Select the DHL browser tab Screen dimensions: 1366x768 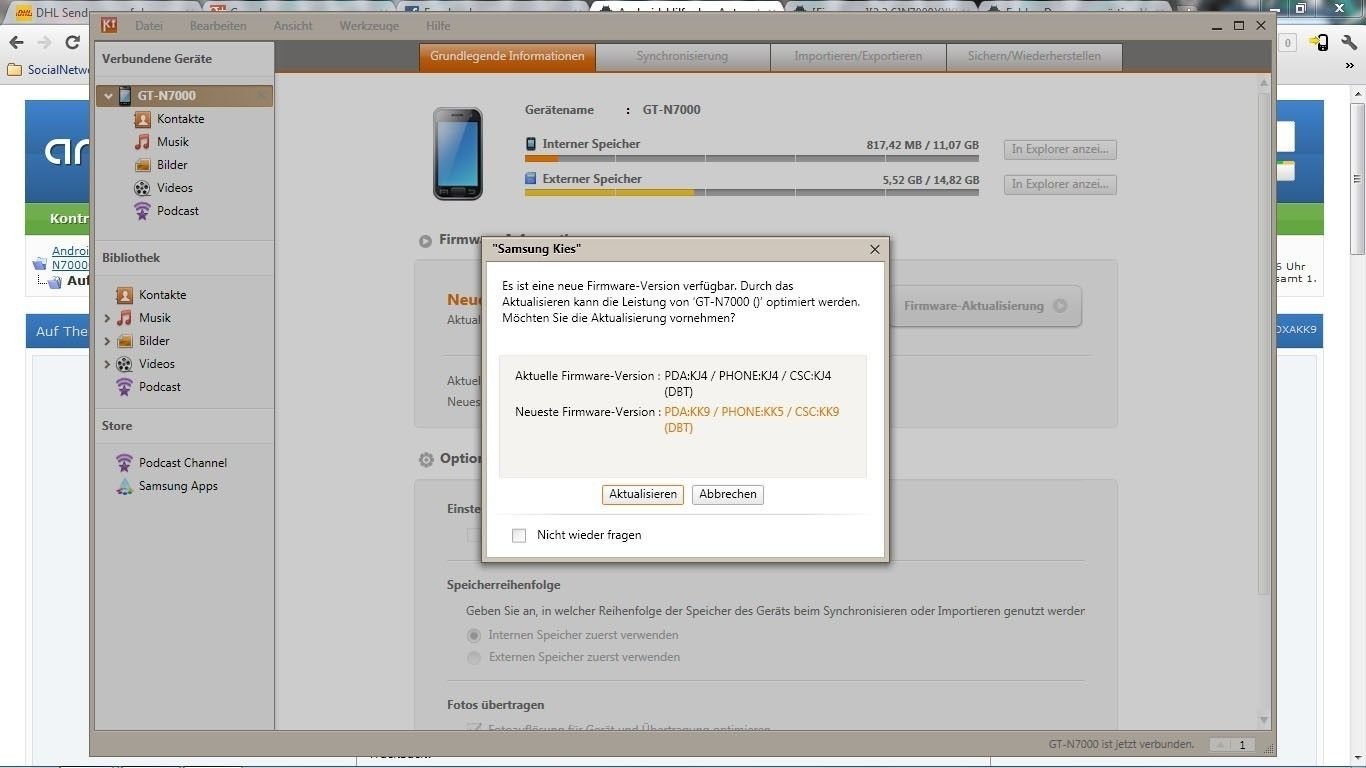pyautogui.click(x=98, y=10)
